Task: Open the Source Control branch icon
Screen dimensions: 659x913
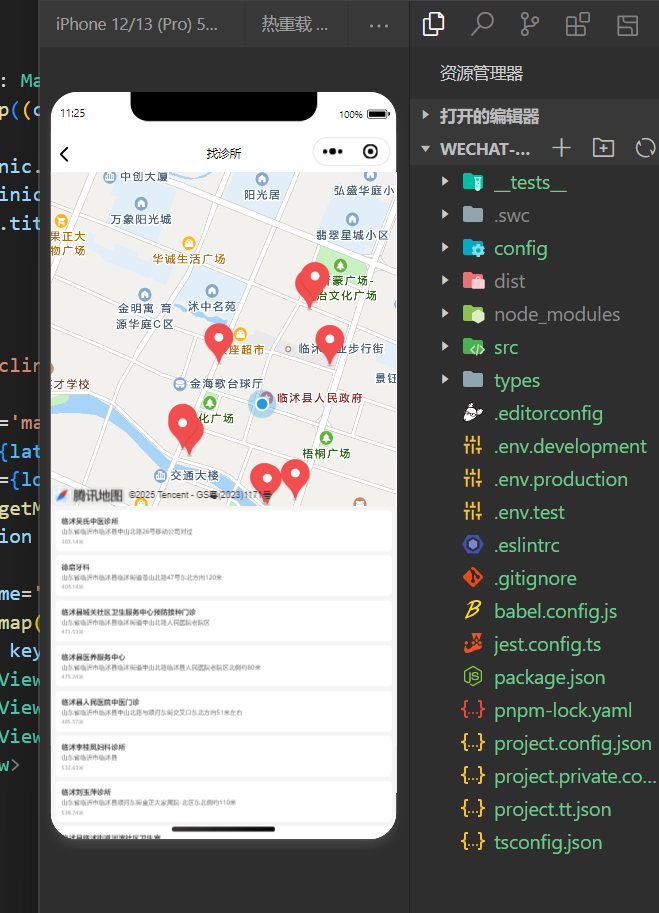Action: (x=530, y=24)
